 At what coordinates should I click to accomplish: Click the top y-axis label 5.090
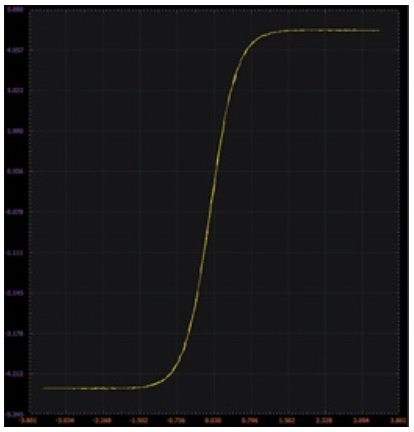(12, 10)
